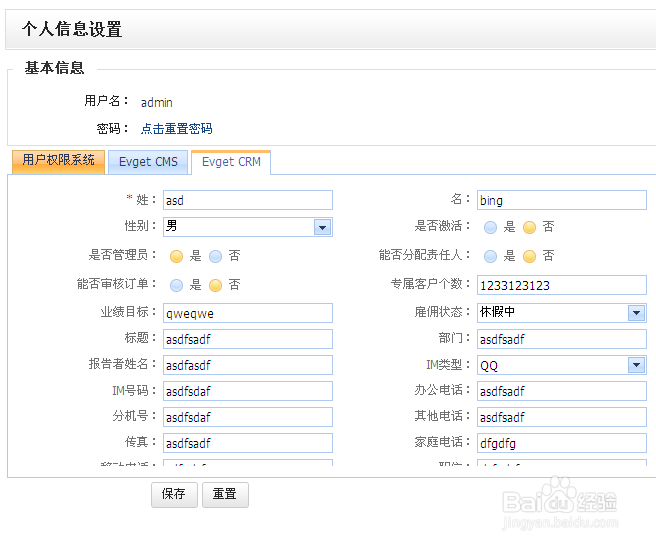
Task: Select 是 for 是否激活
Action: click(490, 227)
